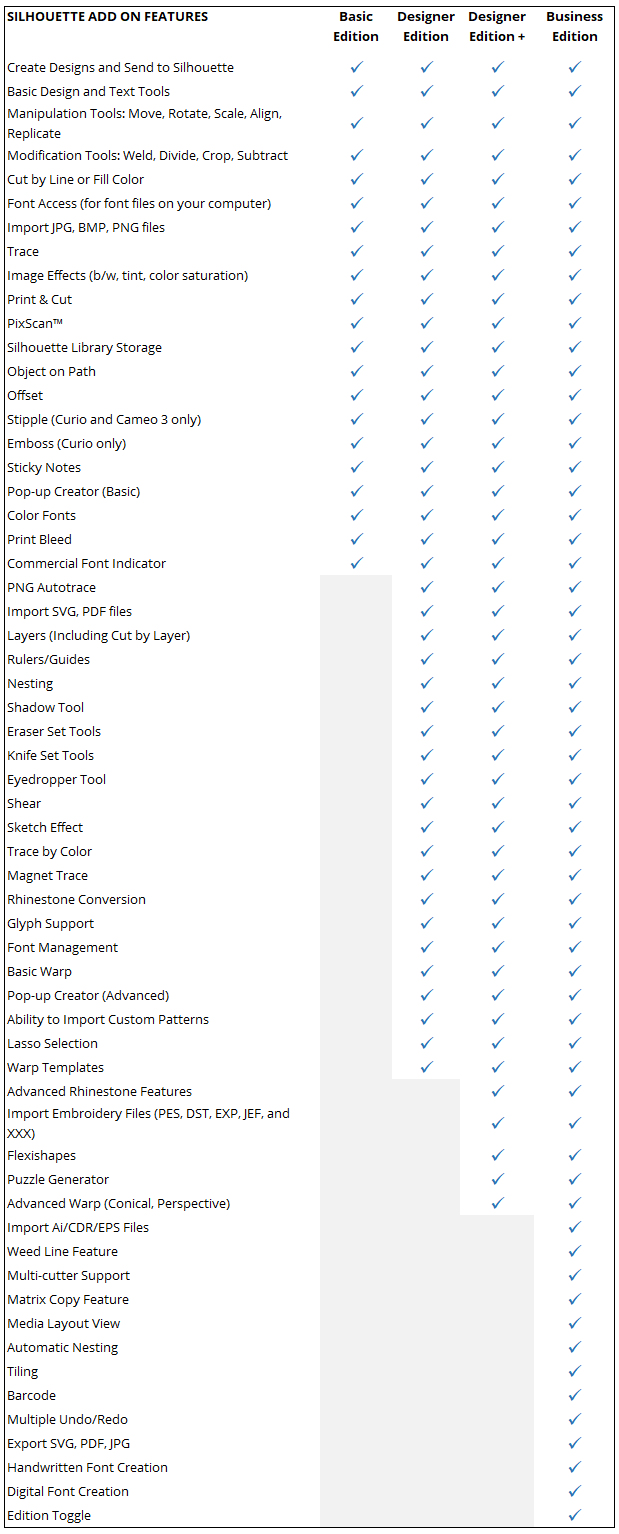Click Business Edition checkmark for Barcode
Viewport: 619px width, 1534px height.
click(x=574, y=1395)
